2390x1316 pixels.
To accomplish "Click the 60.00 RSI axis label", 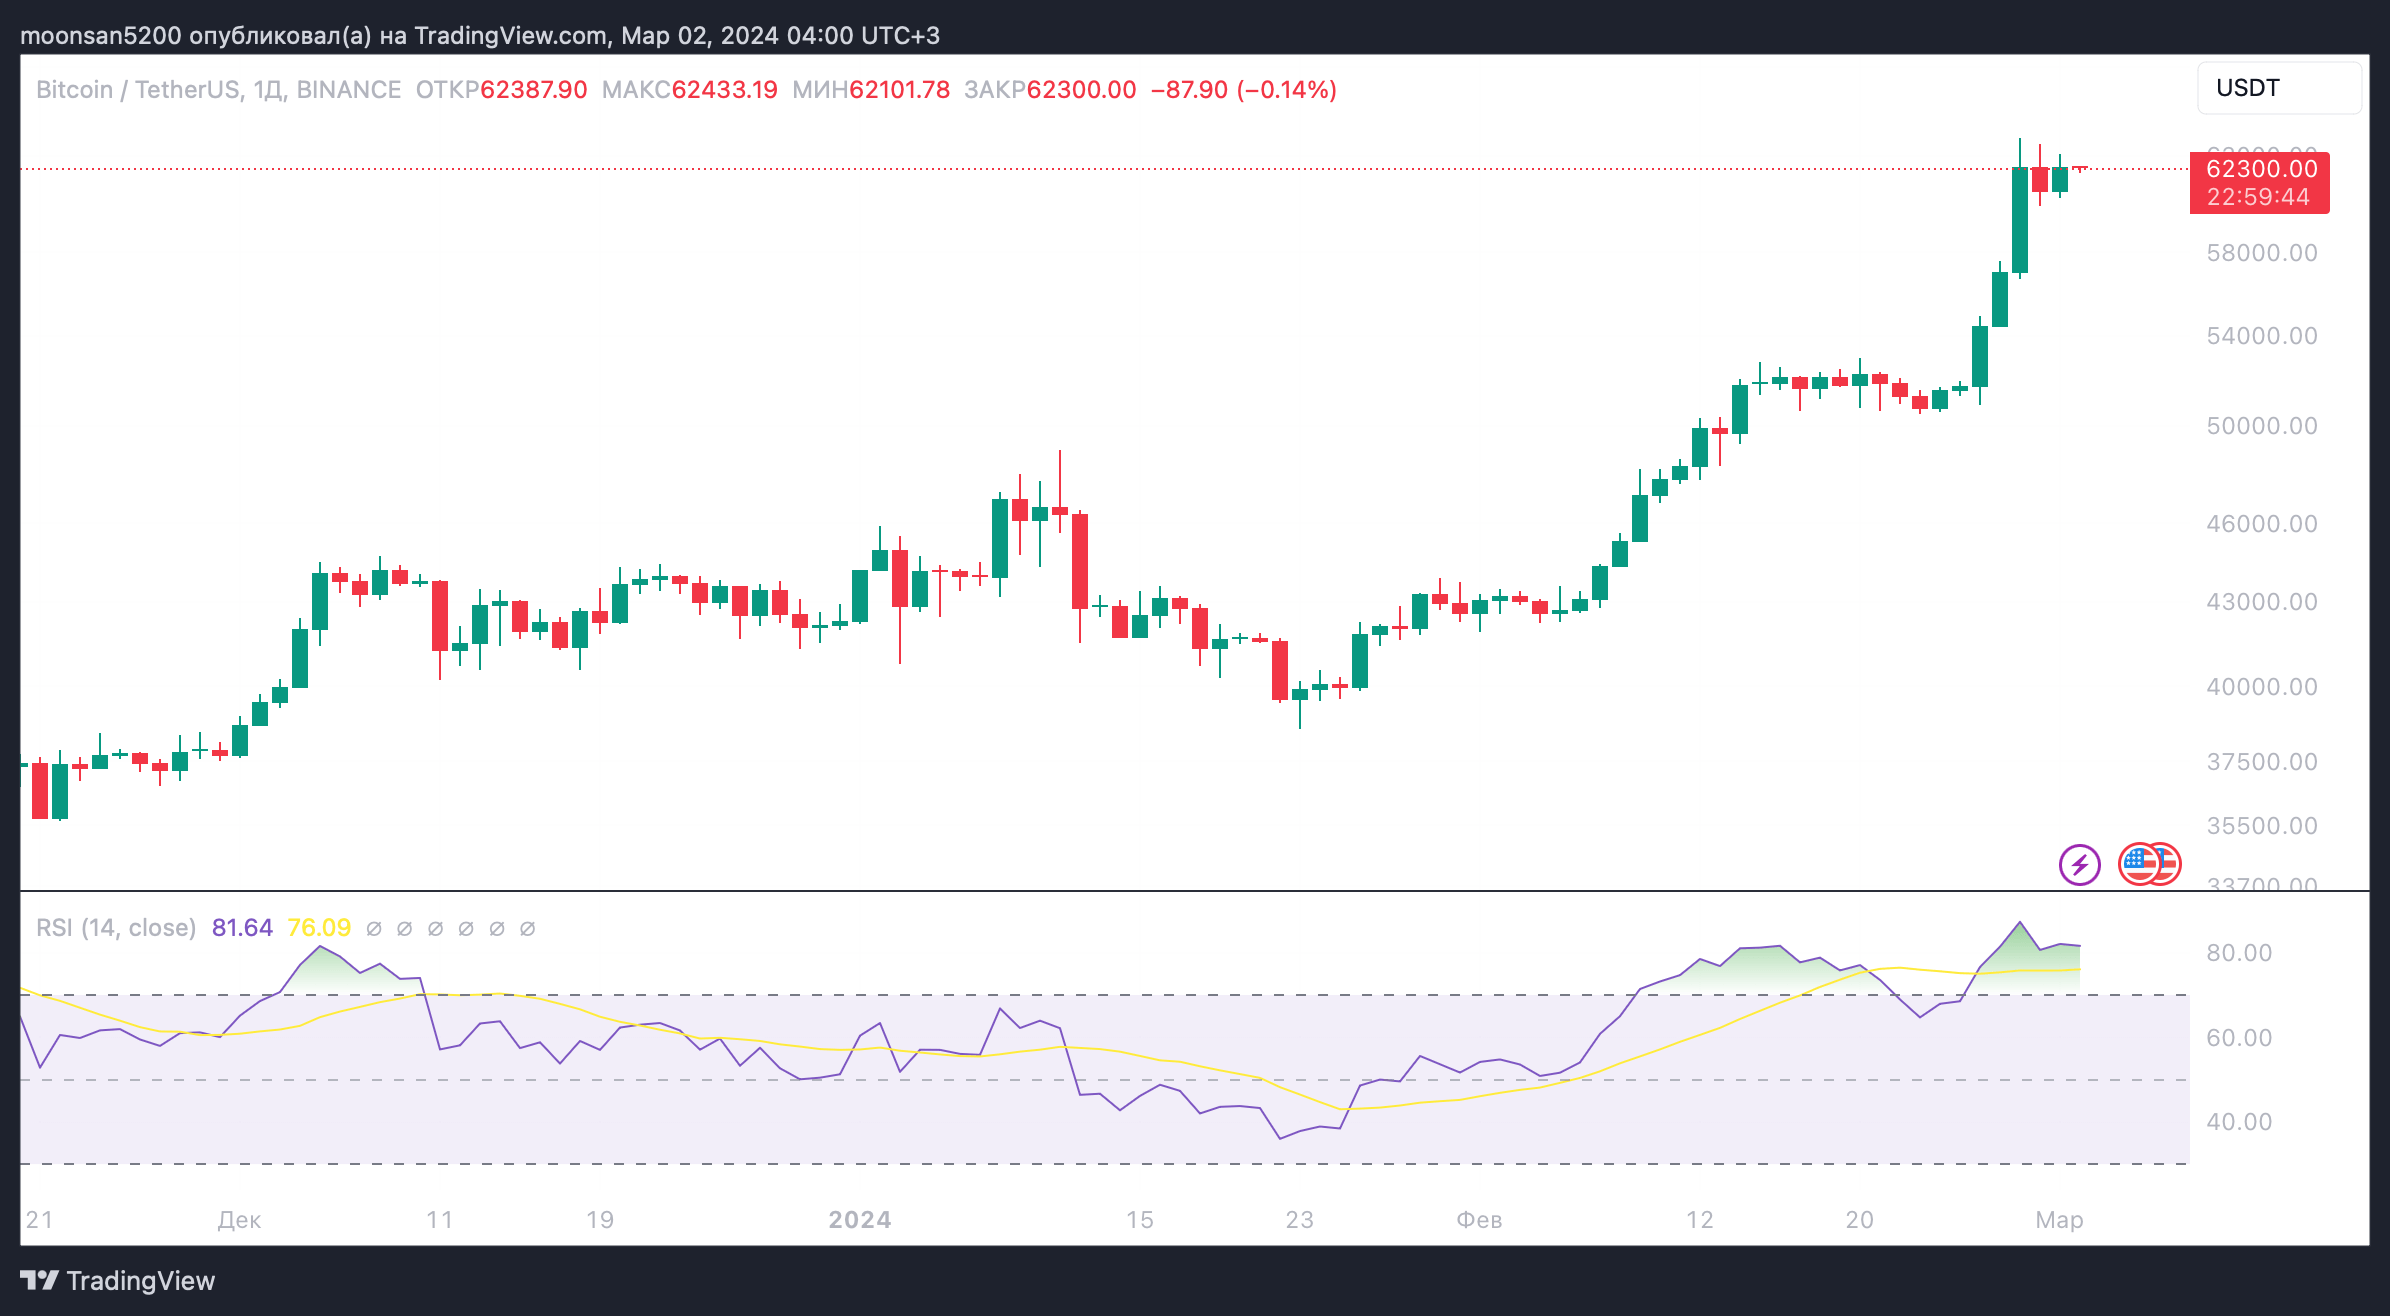I will 2239,1038.
